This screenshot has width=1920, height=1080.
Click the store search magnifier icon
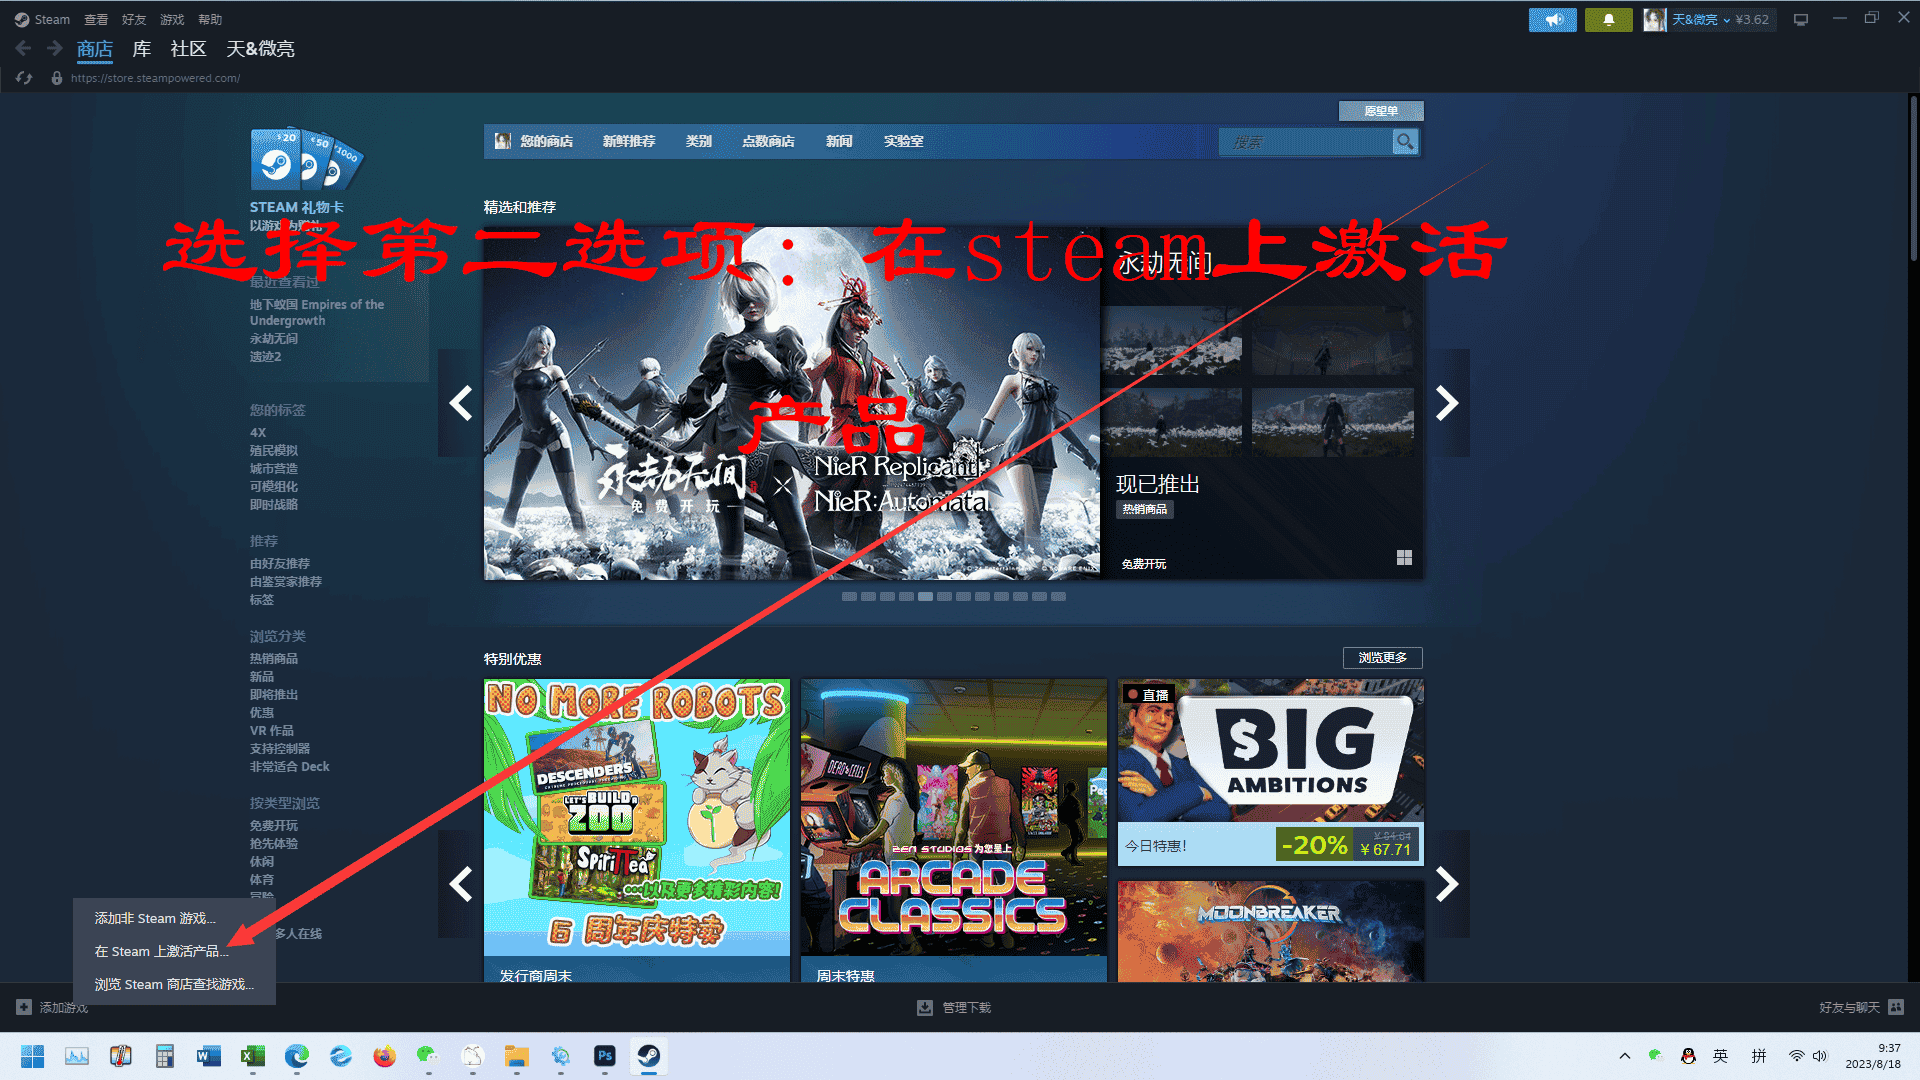(x=1405, y=142)
